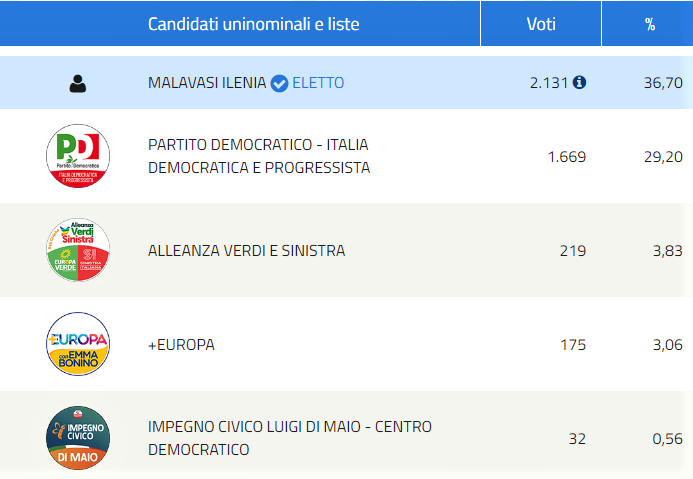693x479 pixels.
Task: Click the ELETTO status label
Action: pos(318,83)
